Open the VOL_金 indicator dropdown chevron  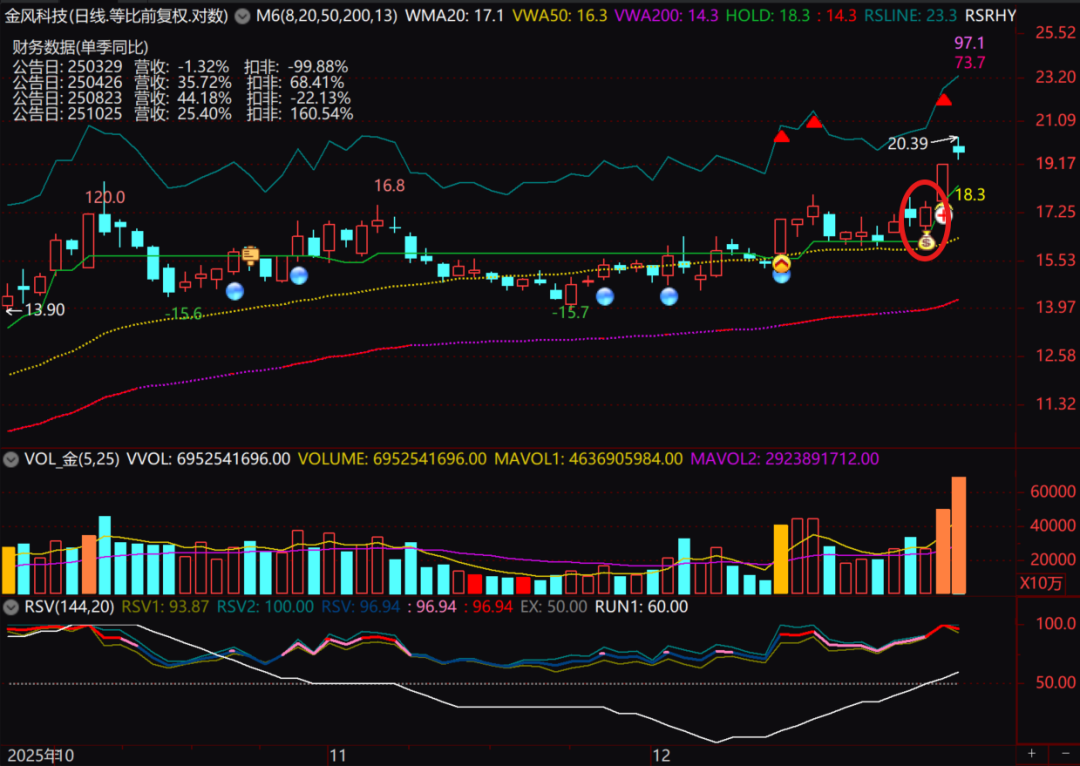pos(11,459)
